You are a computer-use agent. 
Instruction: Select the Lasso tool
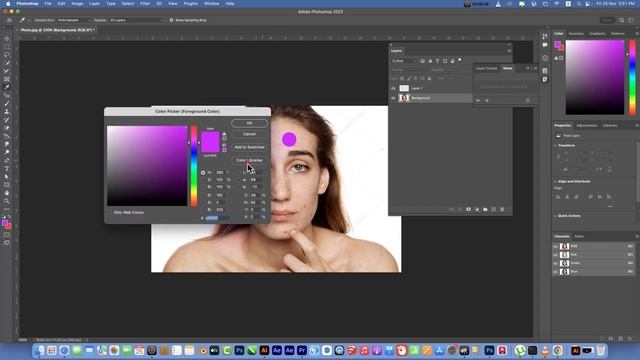click(7, 55)
